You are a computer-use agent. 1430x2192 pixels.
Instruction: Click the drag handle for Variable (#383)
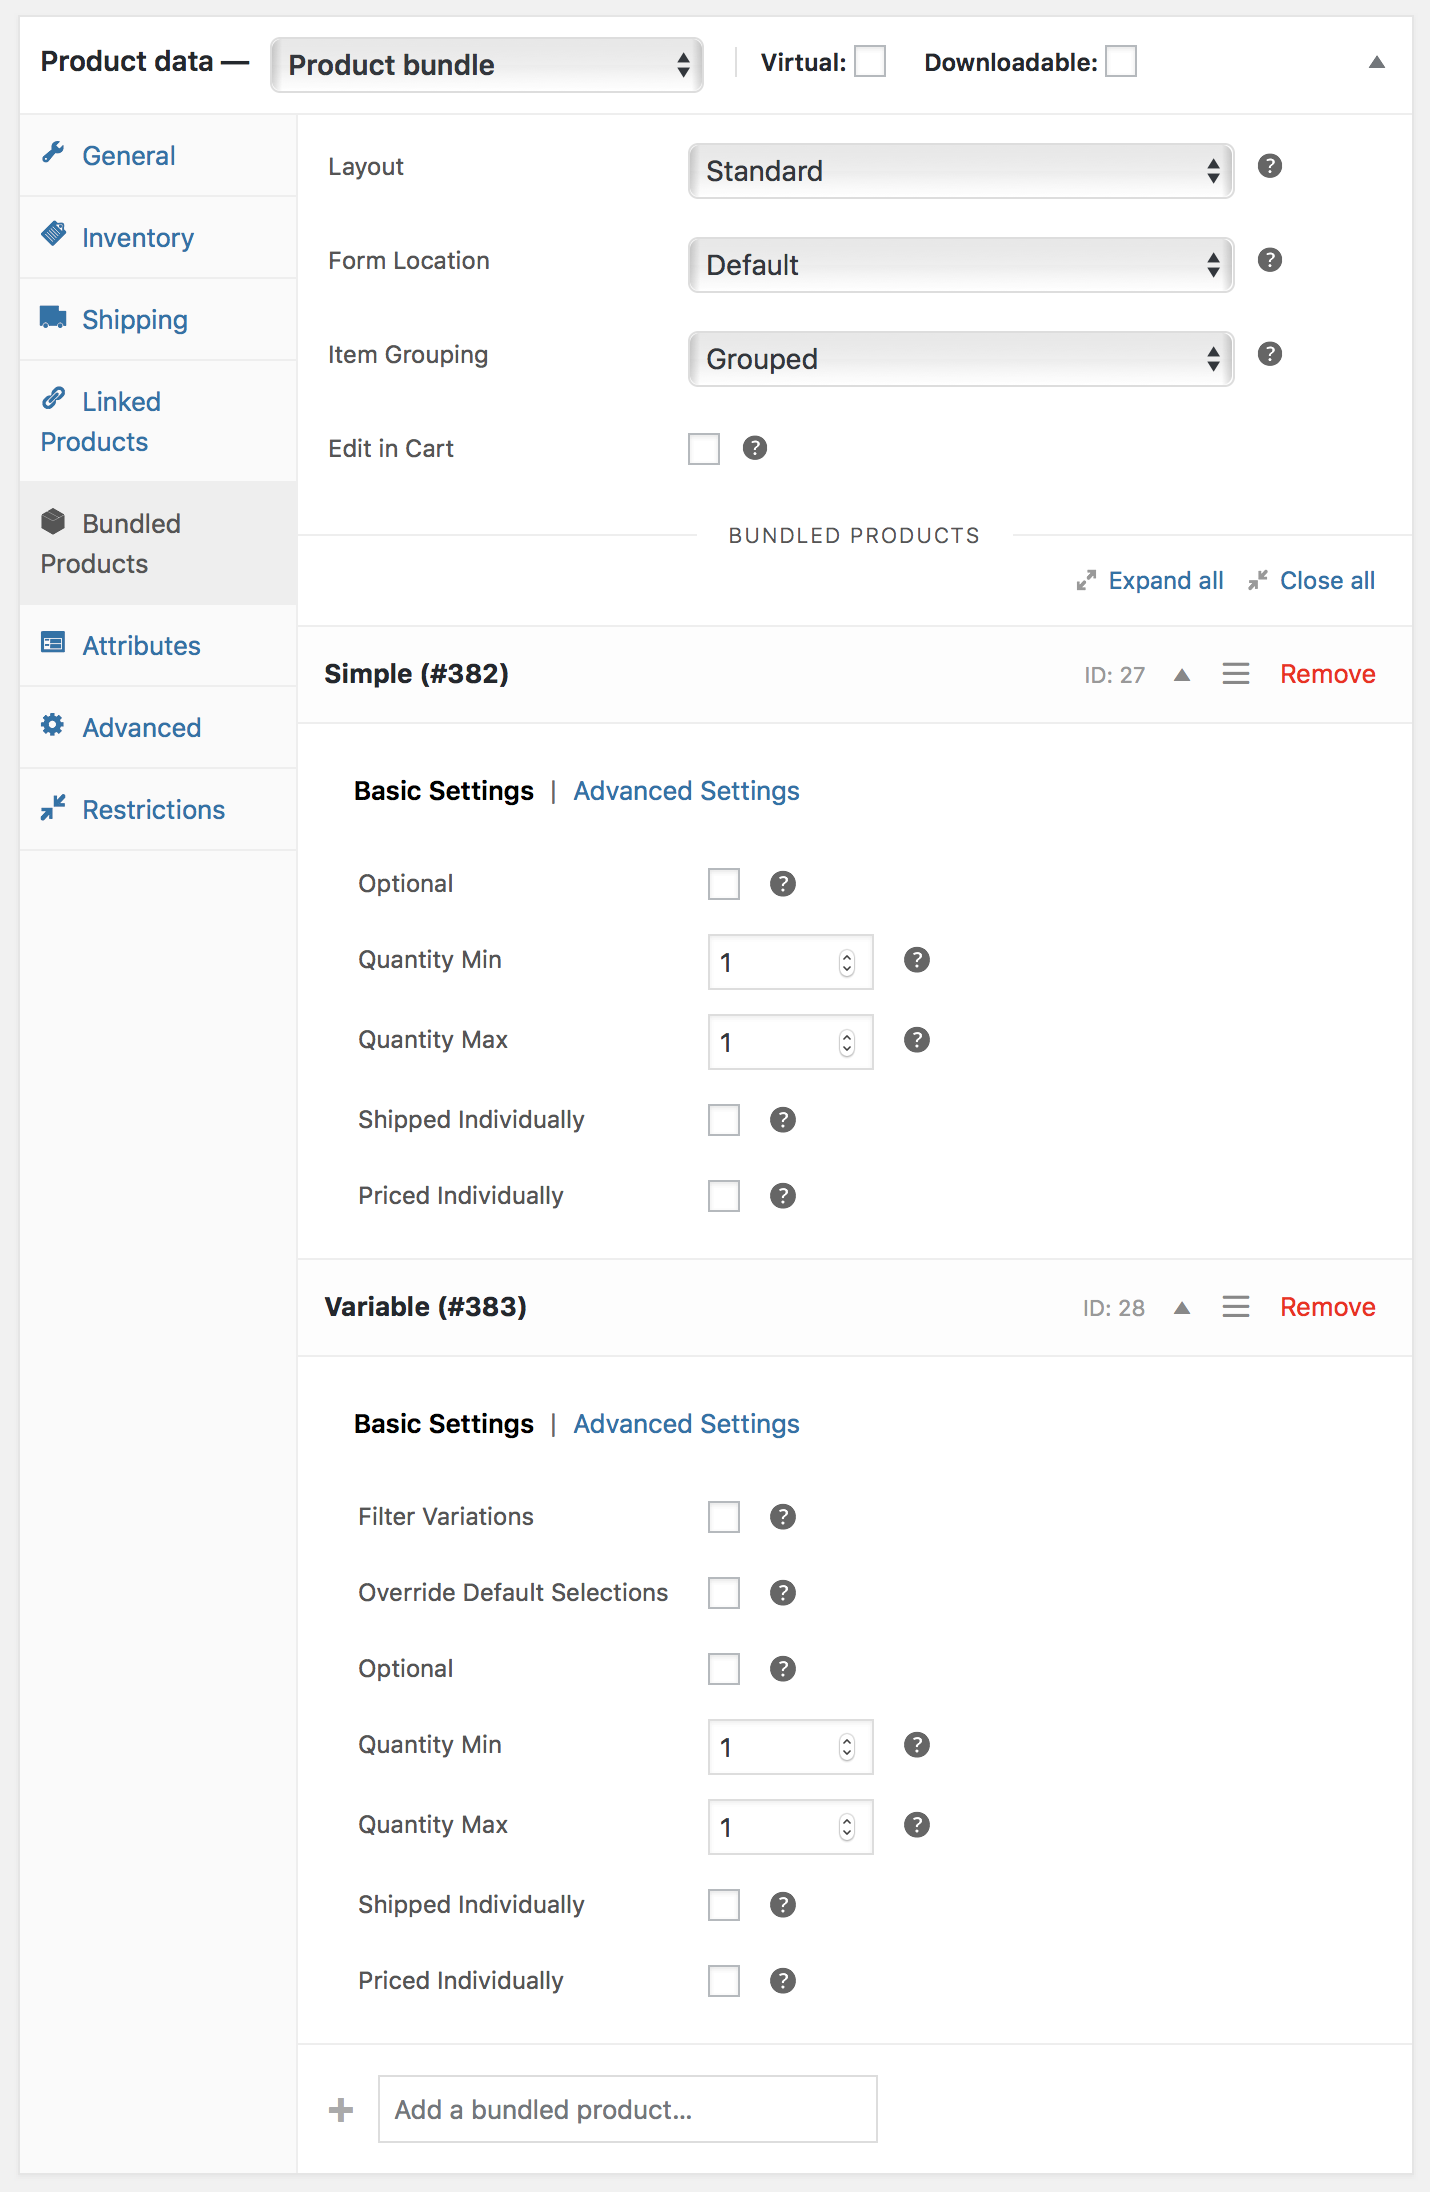pyautogui.click(x=1235, y=1307)
